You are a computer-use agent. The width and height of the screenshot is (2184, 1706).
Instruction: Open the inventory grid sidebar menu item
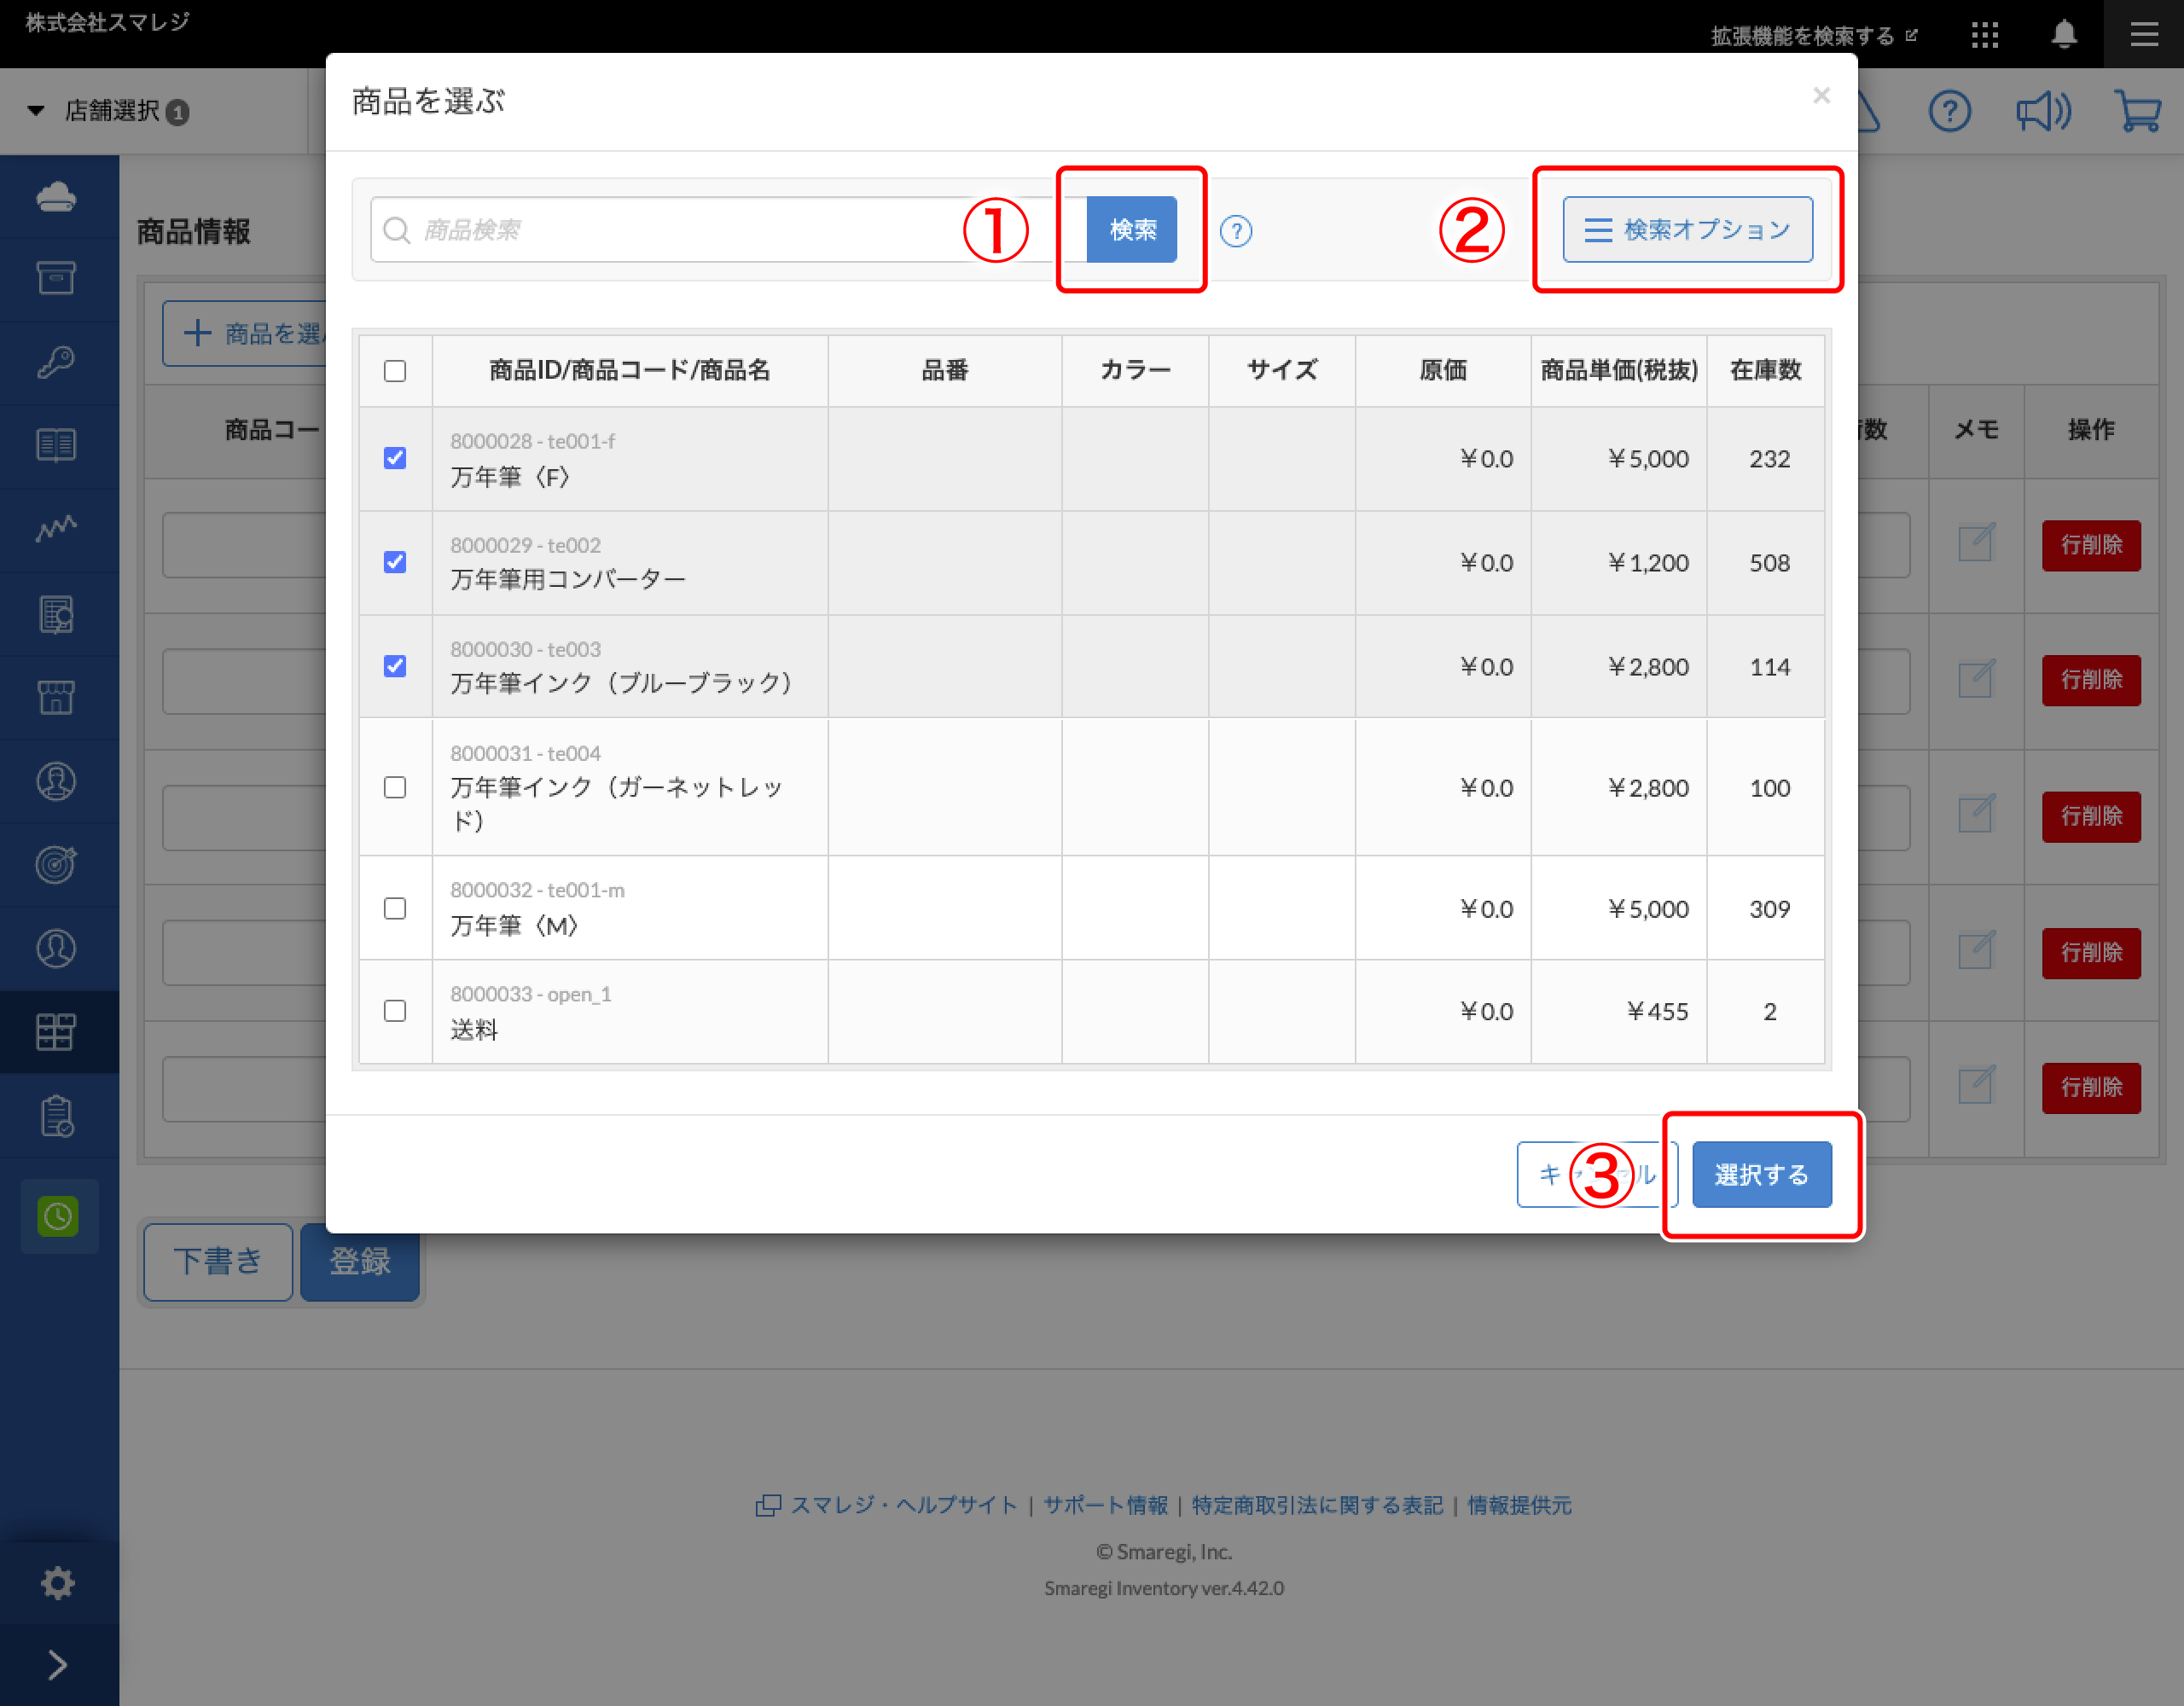click(57, 1031)
